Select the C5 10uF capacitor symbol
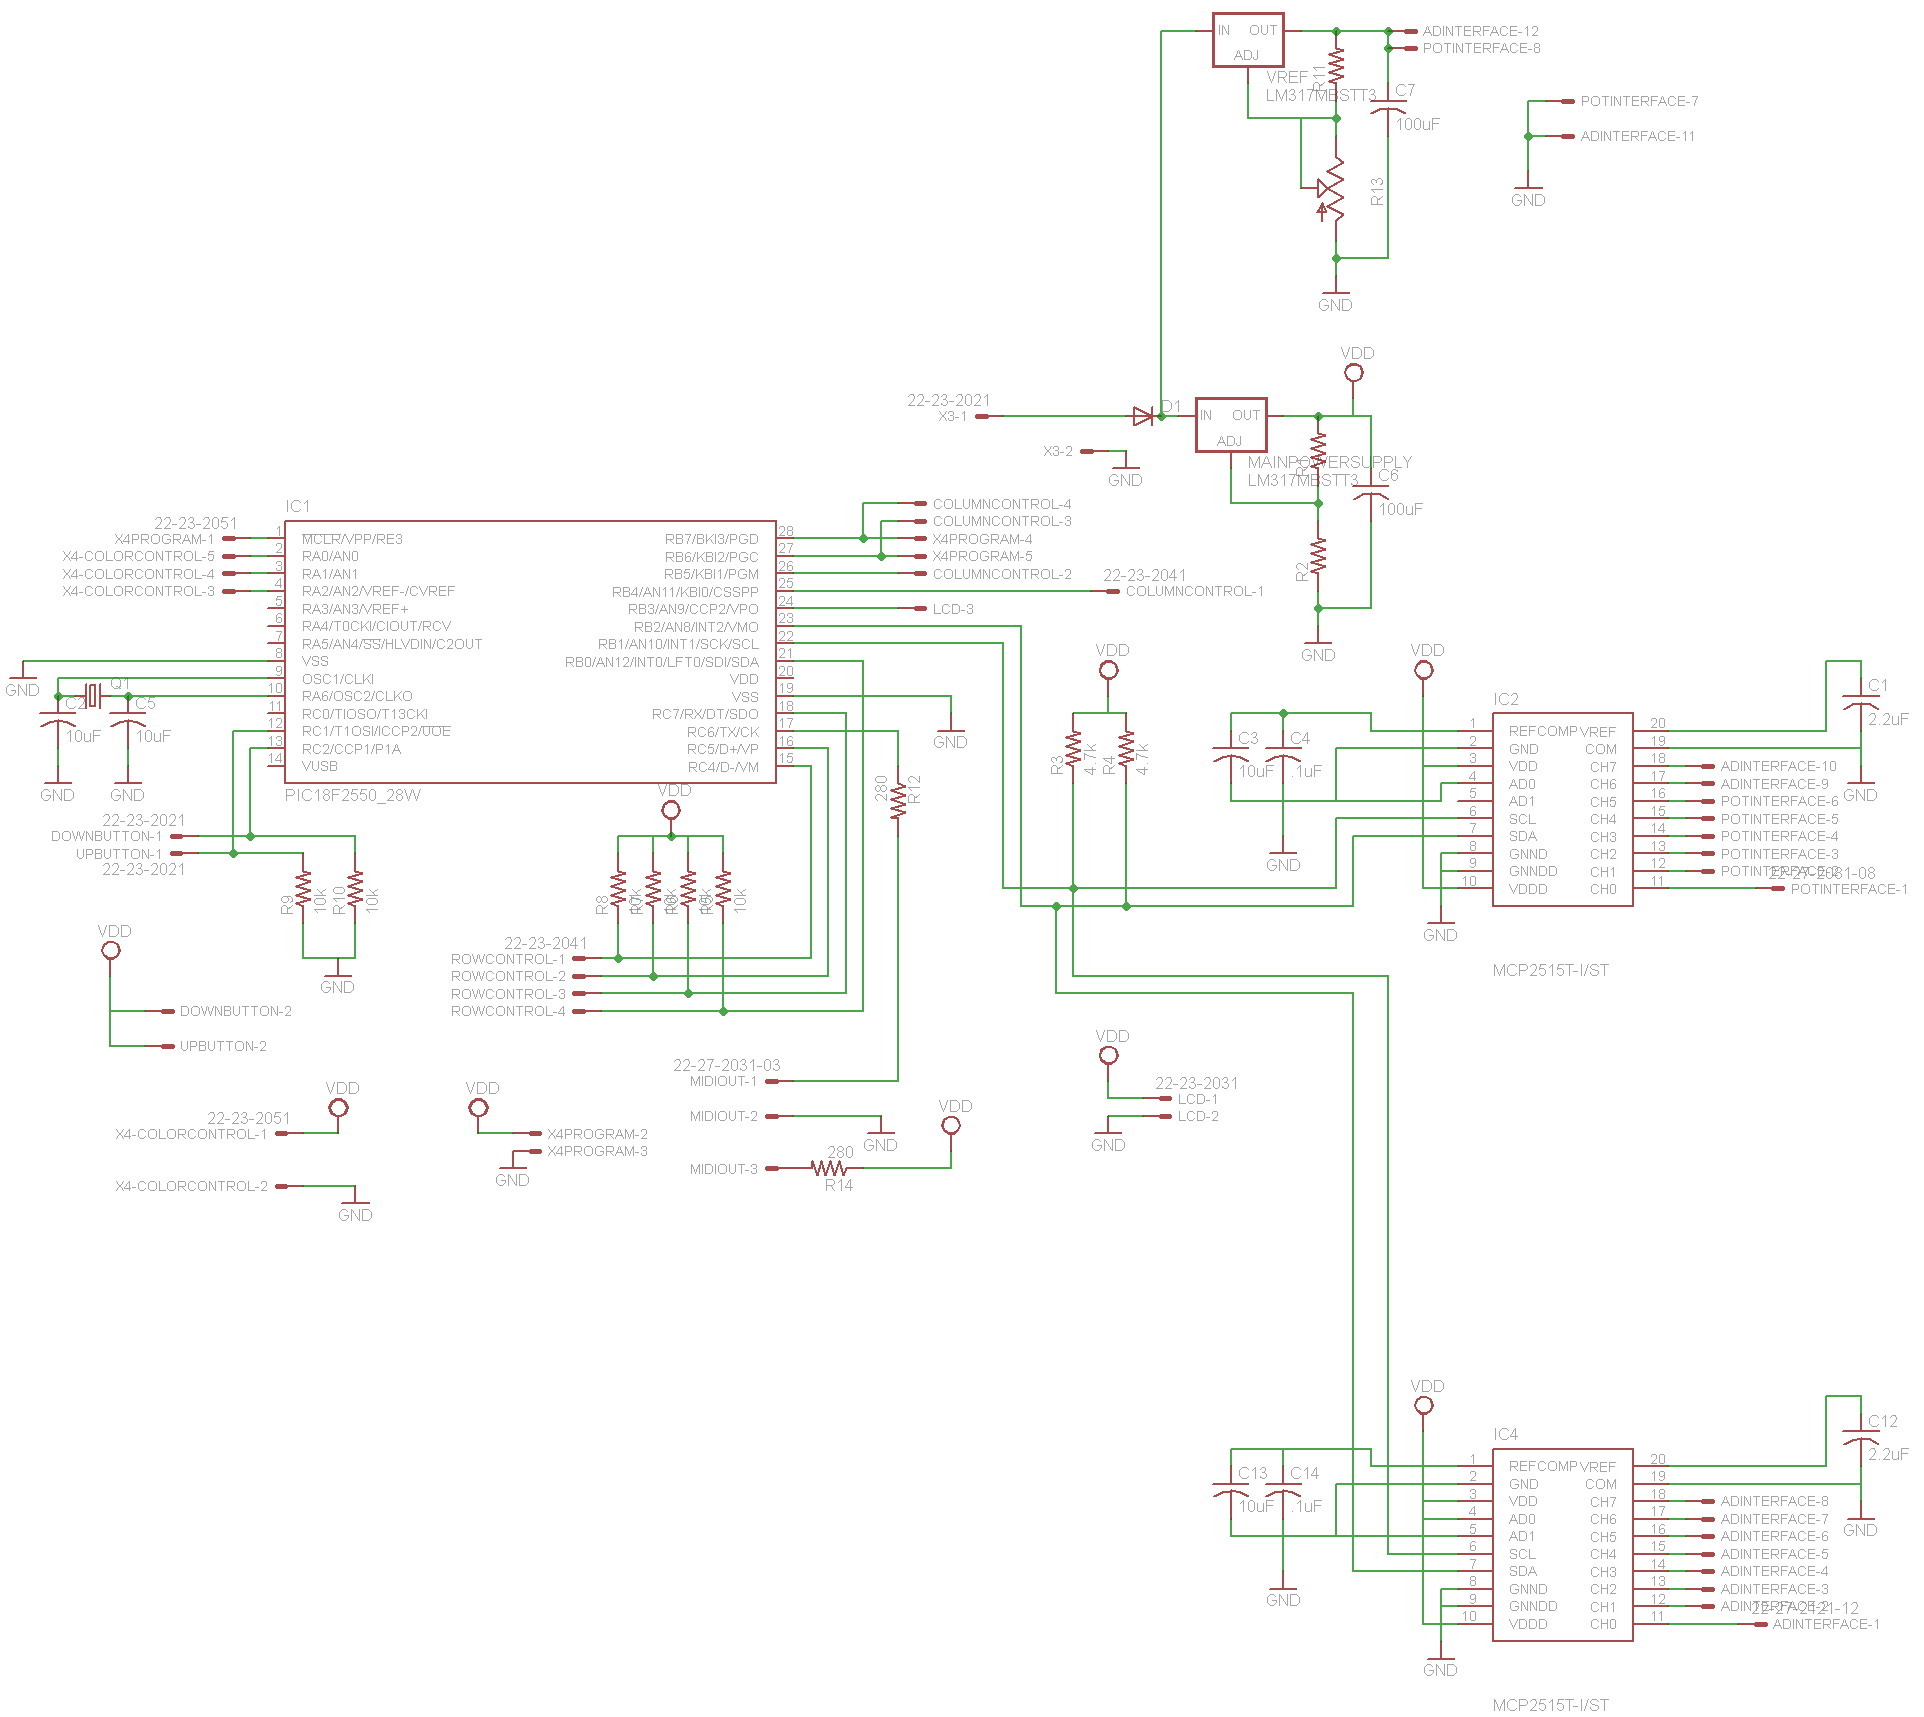The width and height of the screenshot is (1924, 1717). click(127, 718)
